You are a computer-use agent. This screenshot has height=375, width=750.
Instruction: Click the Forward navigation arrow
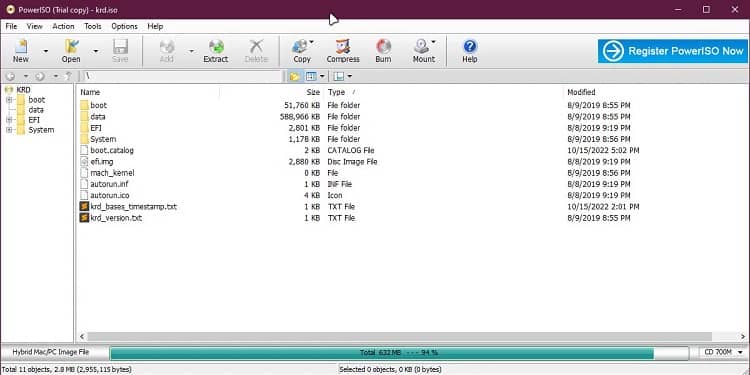pos(40,77)
